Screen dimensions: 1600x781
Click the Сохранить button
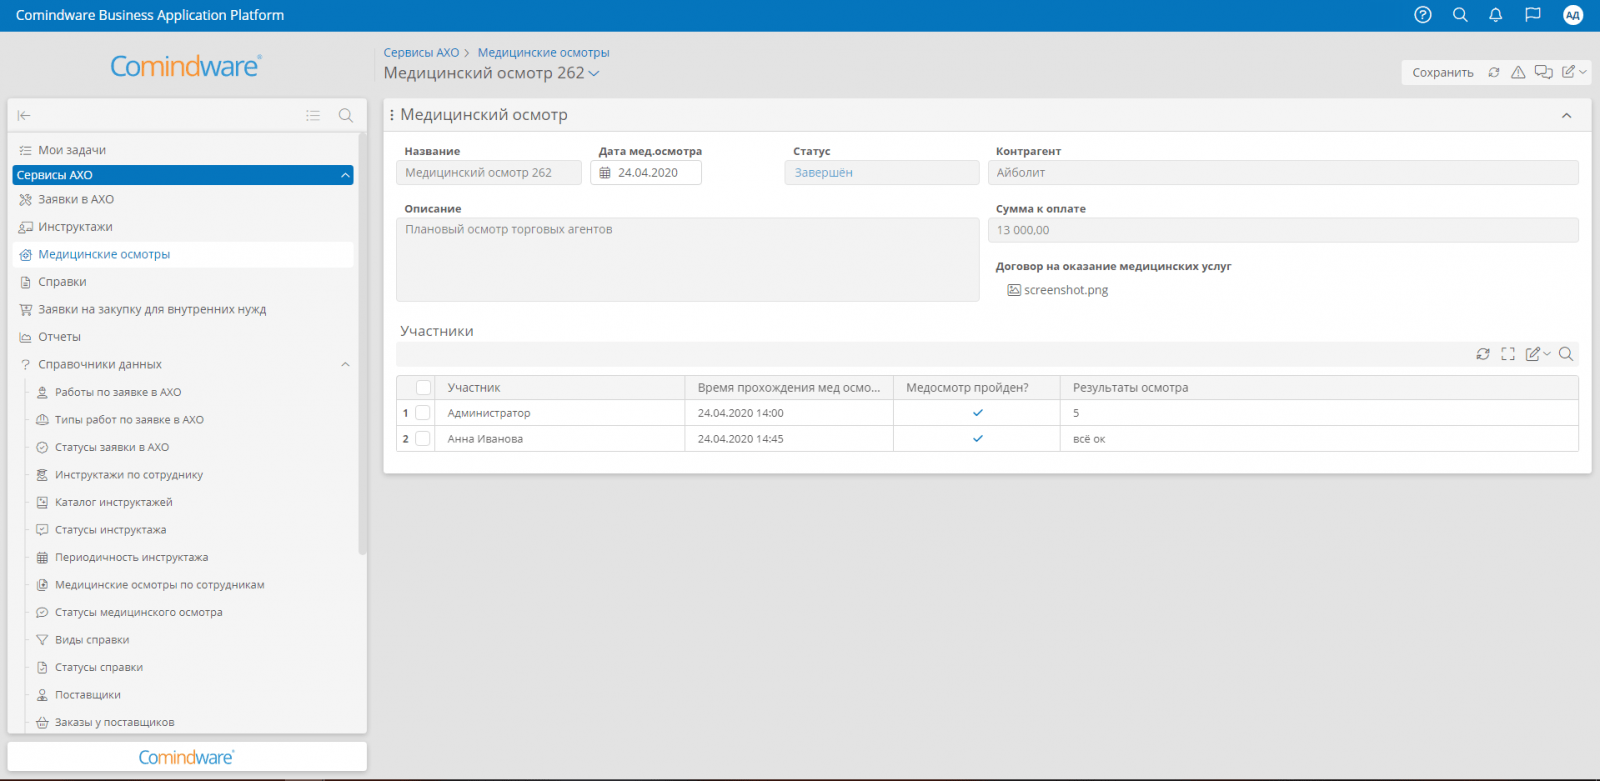(1442, 73)
